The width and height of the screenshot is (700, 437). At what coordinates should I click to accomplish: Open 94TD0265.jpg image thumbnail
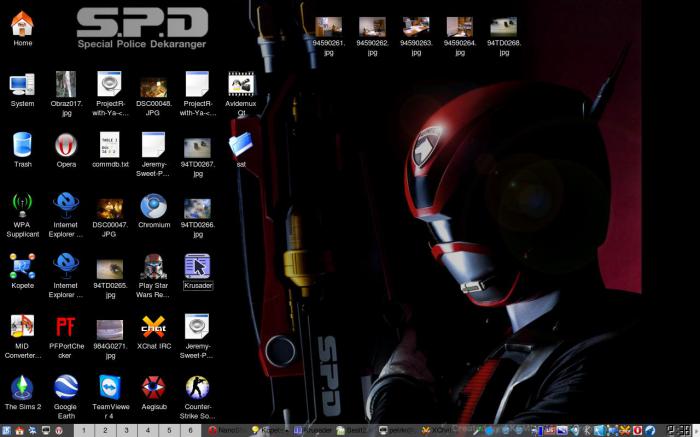click(x=110, y=278)
